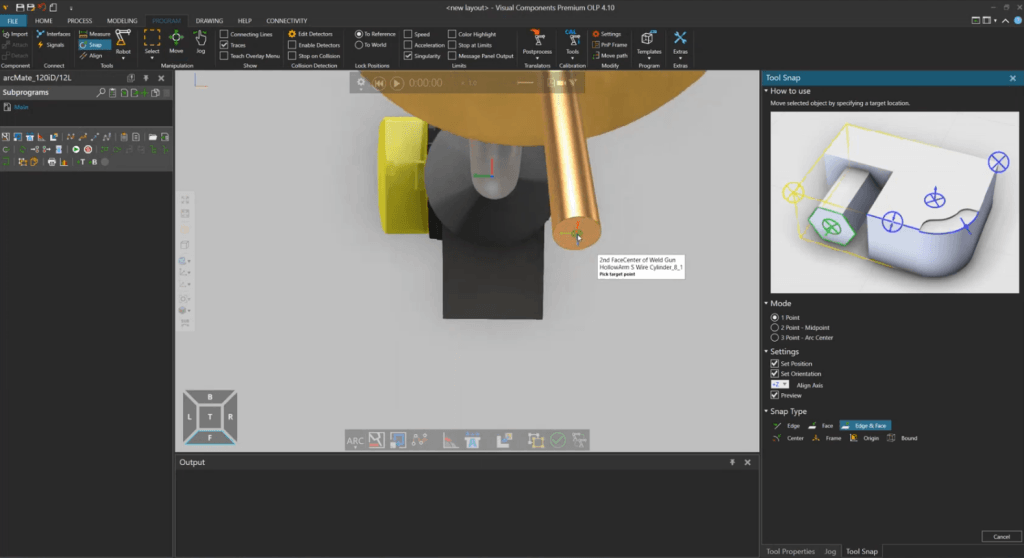Collapse the Snap Type section
This screenshot has height=558, width=1024.
click(767, 411)
